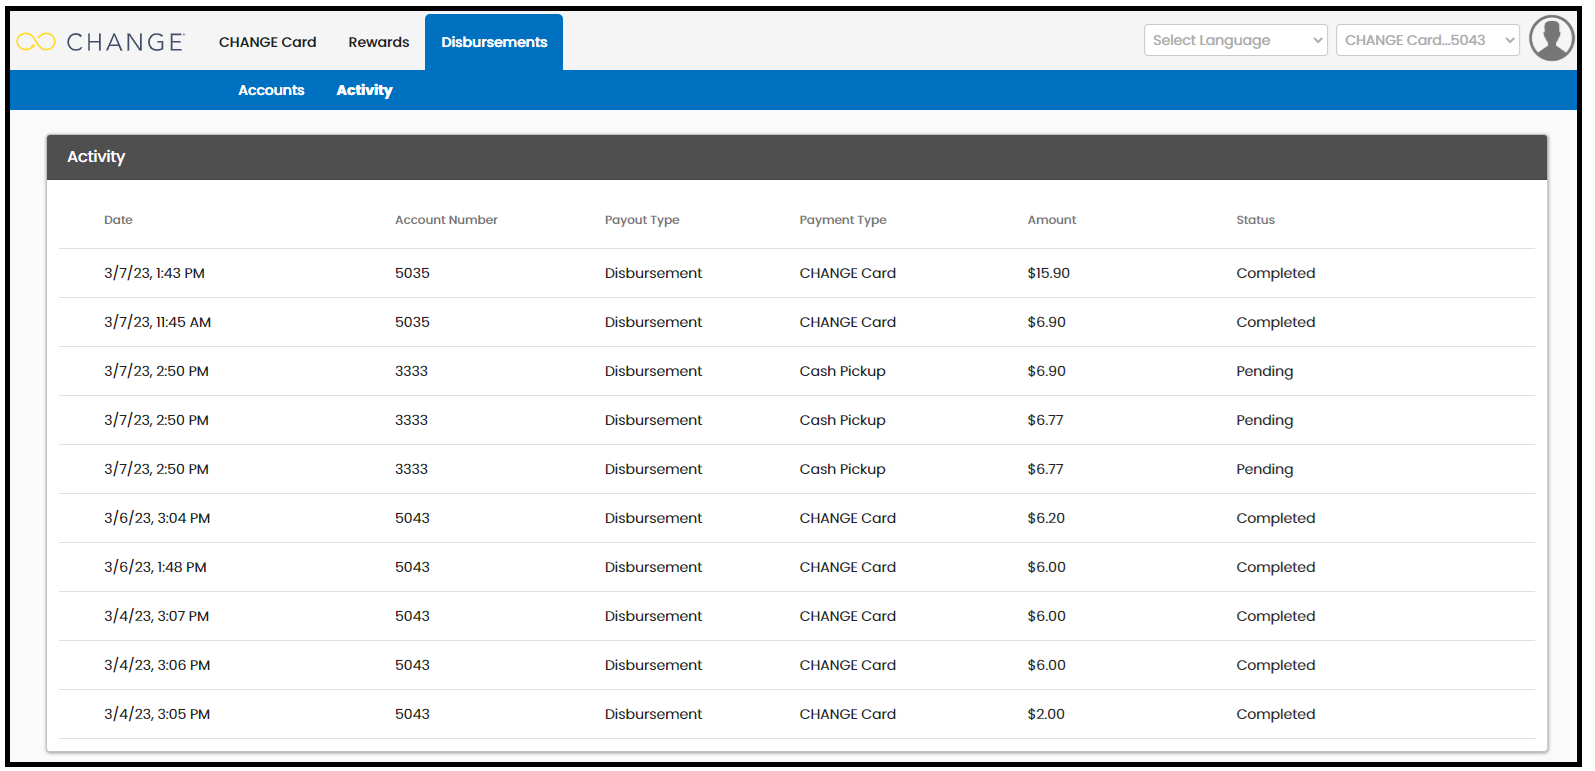Viewport: 1595px width, 771px height.
Task: Select the Disbursements tab
Action: [494, 42]
